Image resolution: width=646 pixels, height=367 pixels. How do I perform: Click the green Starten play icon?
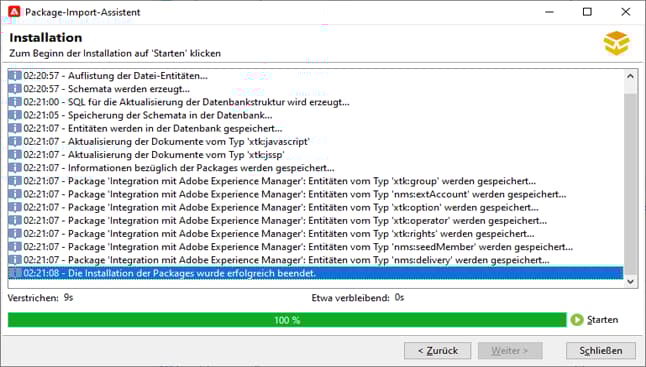point(577,320)
